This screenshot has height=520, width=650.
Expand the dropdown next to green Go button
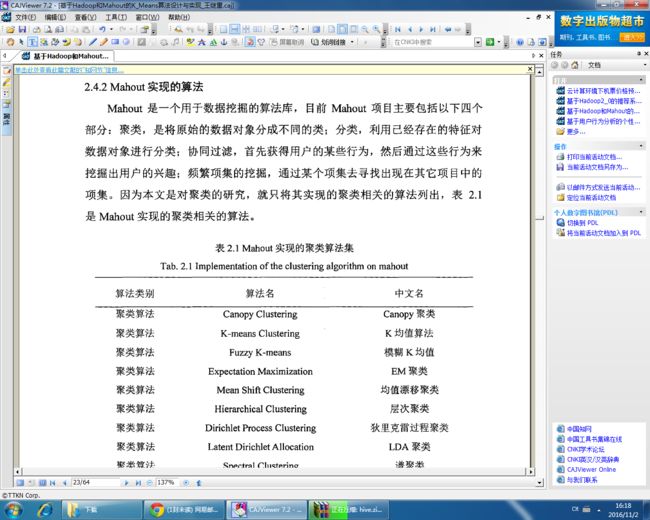coord(499,42)
